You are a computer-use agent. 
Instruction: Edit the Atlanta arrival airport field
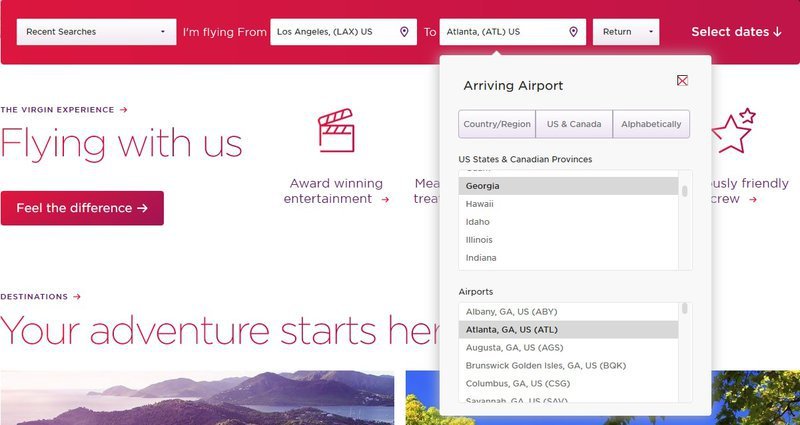coord(513,32)
